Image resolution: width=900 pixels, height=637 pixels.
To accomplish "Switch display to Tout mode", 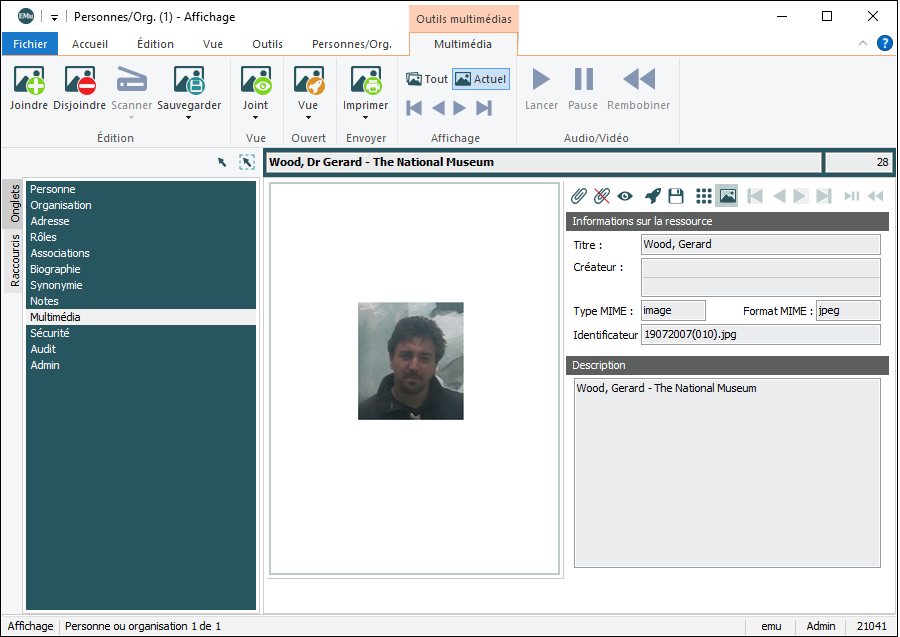I will pyautogui.click(x=427, y=79).
